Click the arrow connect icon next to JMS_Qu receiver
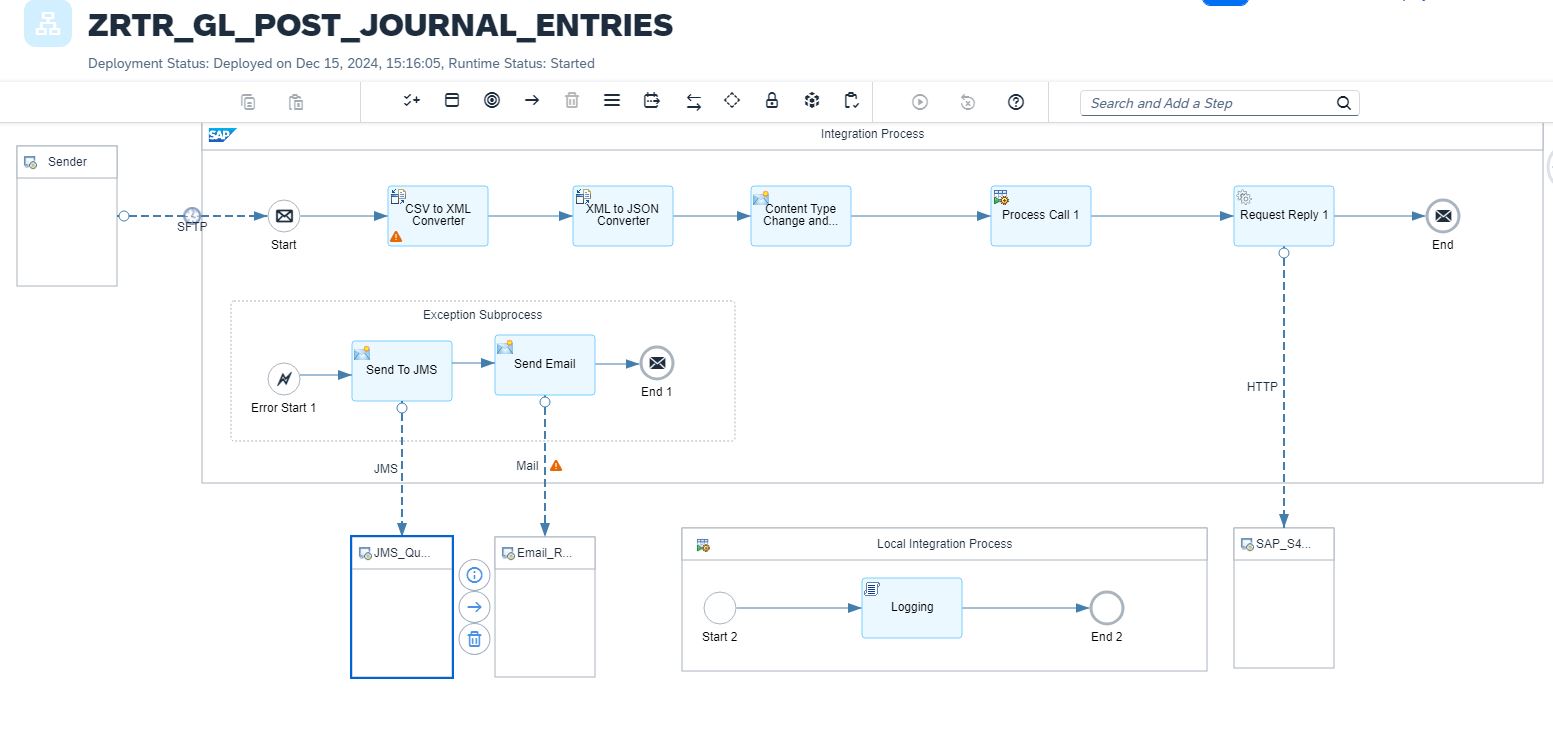1553x729 pixels. click(474, 607)
